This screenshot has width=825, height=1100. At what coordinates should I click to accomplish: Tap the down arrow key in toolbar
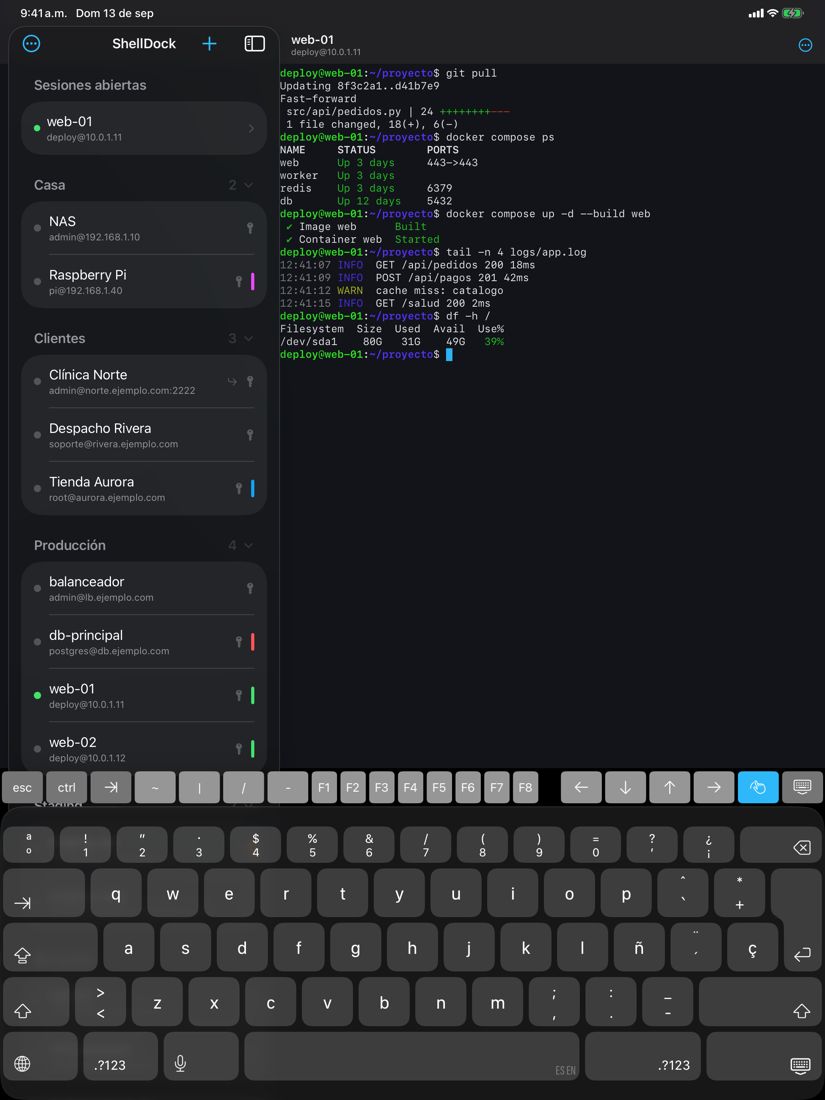pyautogui.click(x=625, y=787)
